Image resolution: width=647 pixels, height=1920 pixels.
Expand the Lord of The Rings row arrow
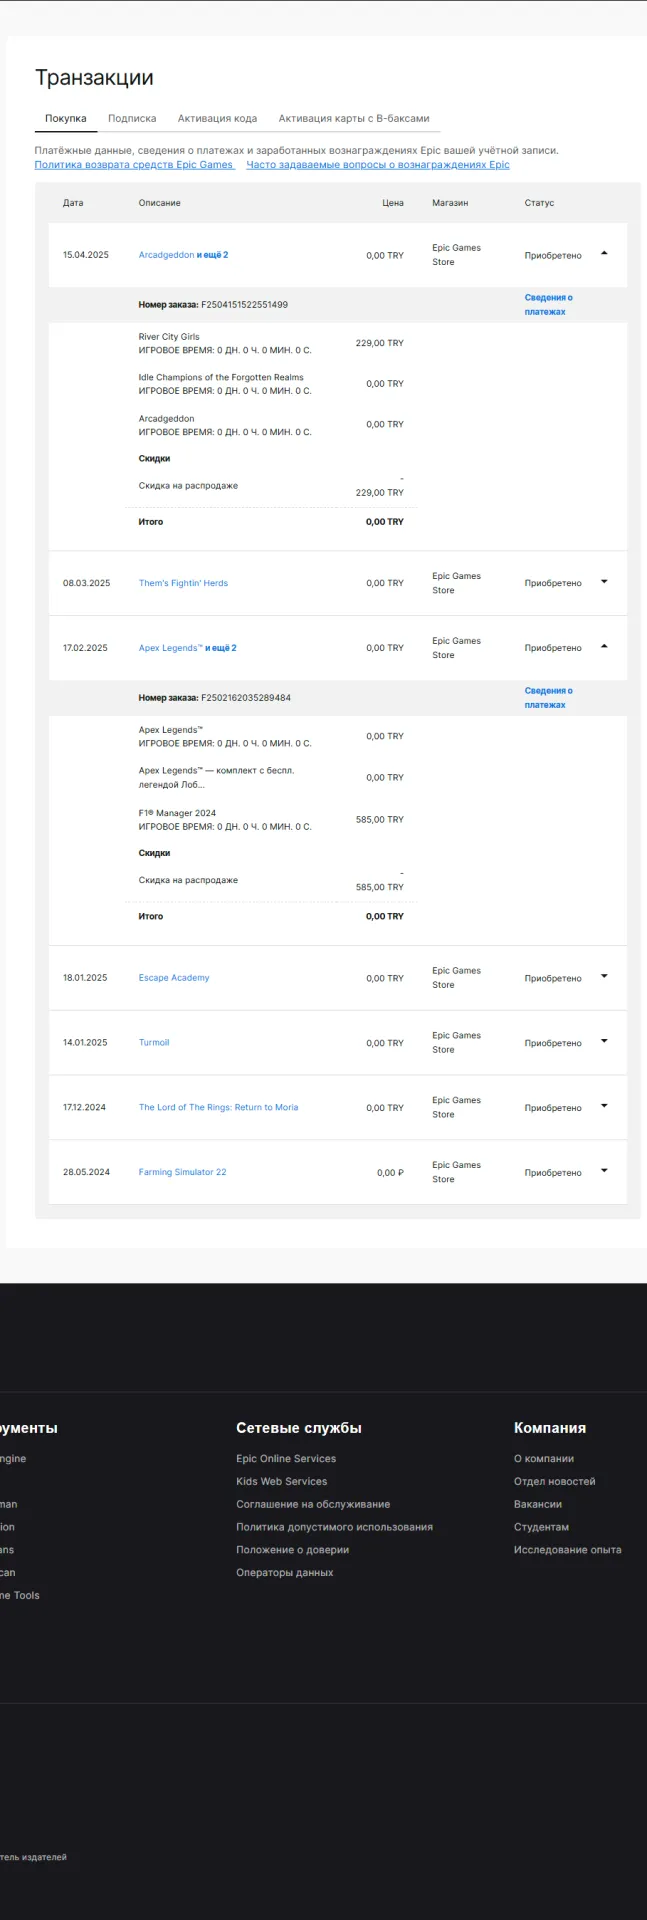(x=604, y=1107)
